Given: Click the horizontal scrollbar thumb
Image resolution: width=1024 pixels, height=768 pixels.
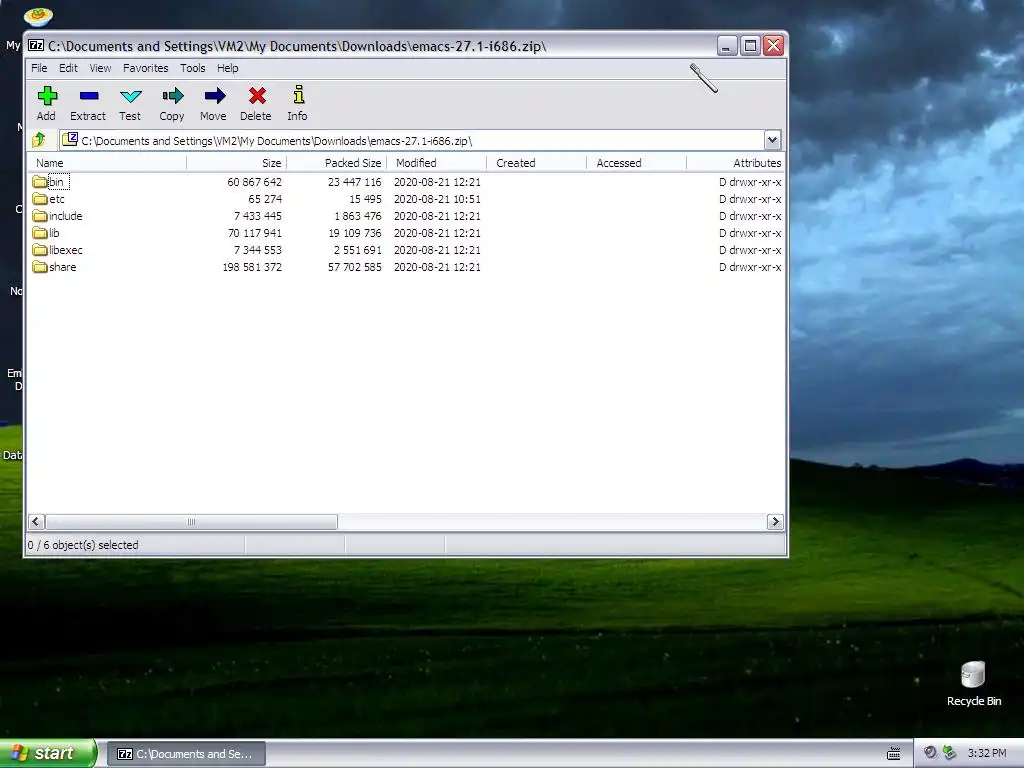Looking at the screenshot, I should pos(191,522).
